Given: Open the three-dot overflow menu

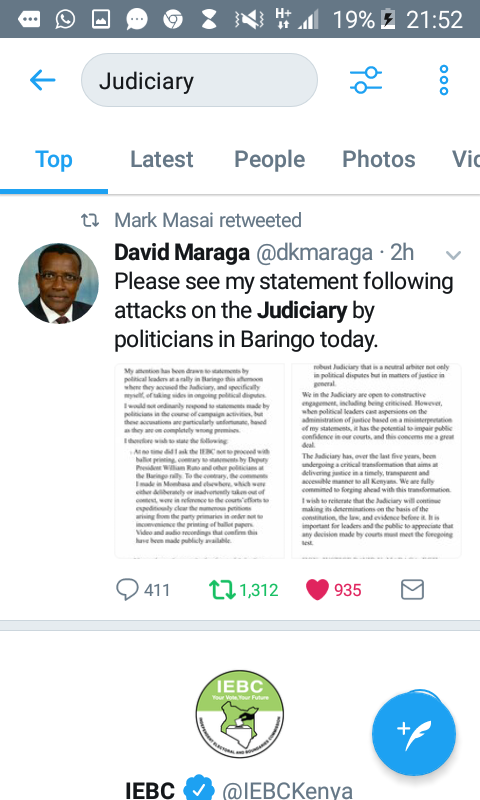Looking at the screenshot, I should [444, 80].
